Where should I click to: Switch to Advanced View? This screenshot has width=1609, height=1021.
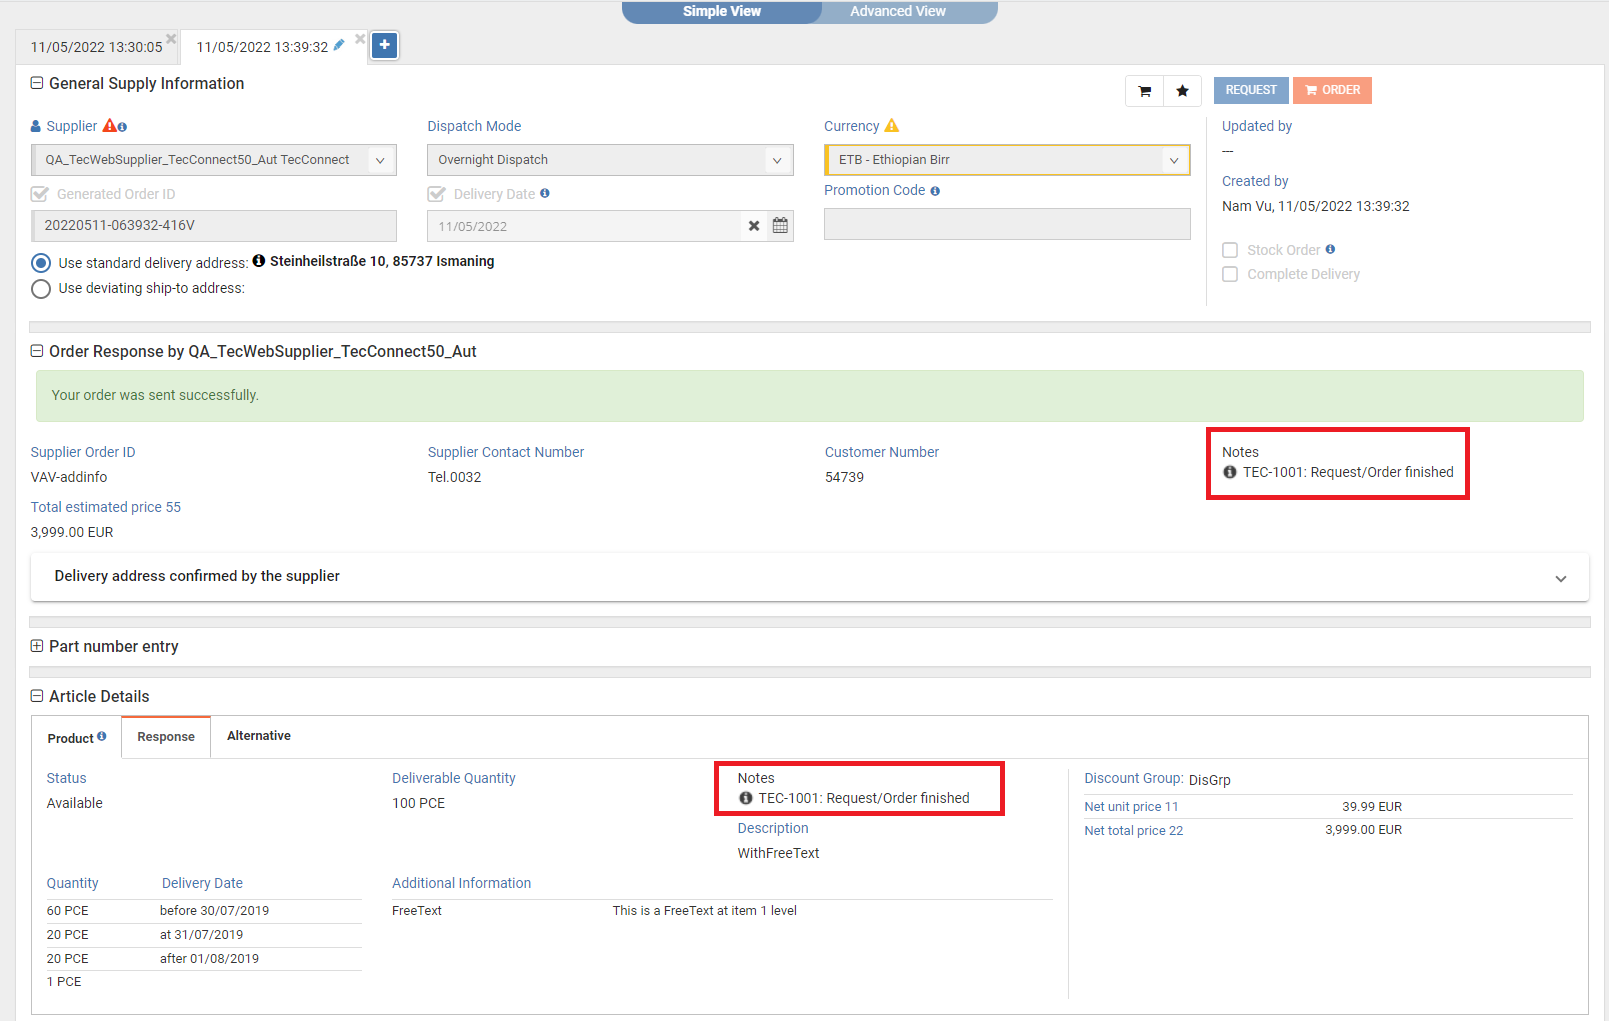pyautogui.click(x=897, y=11)
